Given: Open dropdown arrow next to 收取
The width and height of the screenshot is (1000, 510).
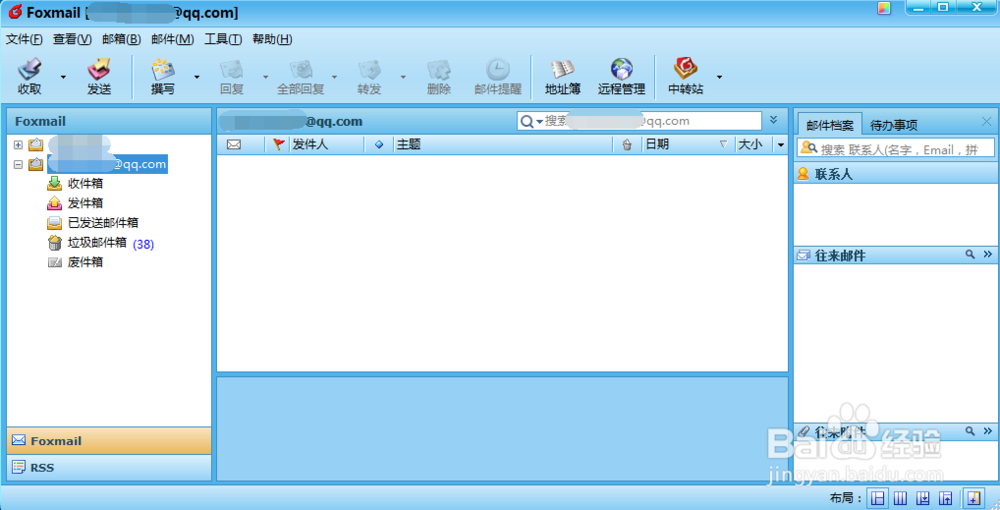Looking at the screenshot, I should pyautogui.click(x=63, y=77).
